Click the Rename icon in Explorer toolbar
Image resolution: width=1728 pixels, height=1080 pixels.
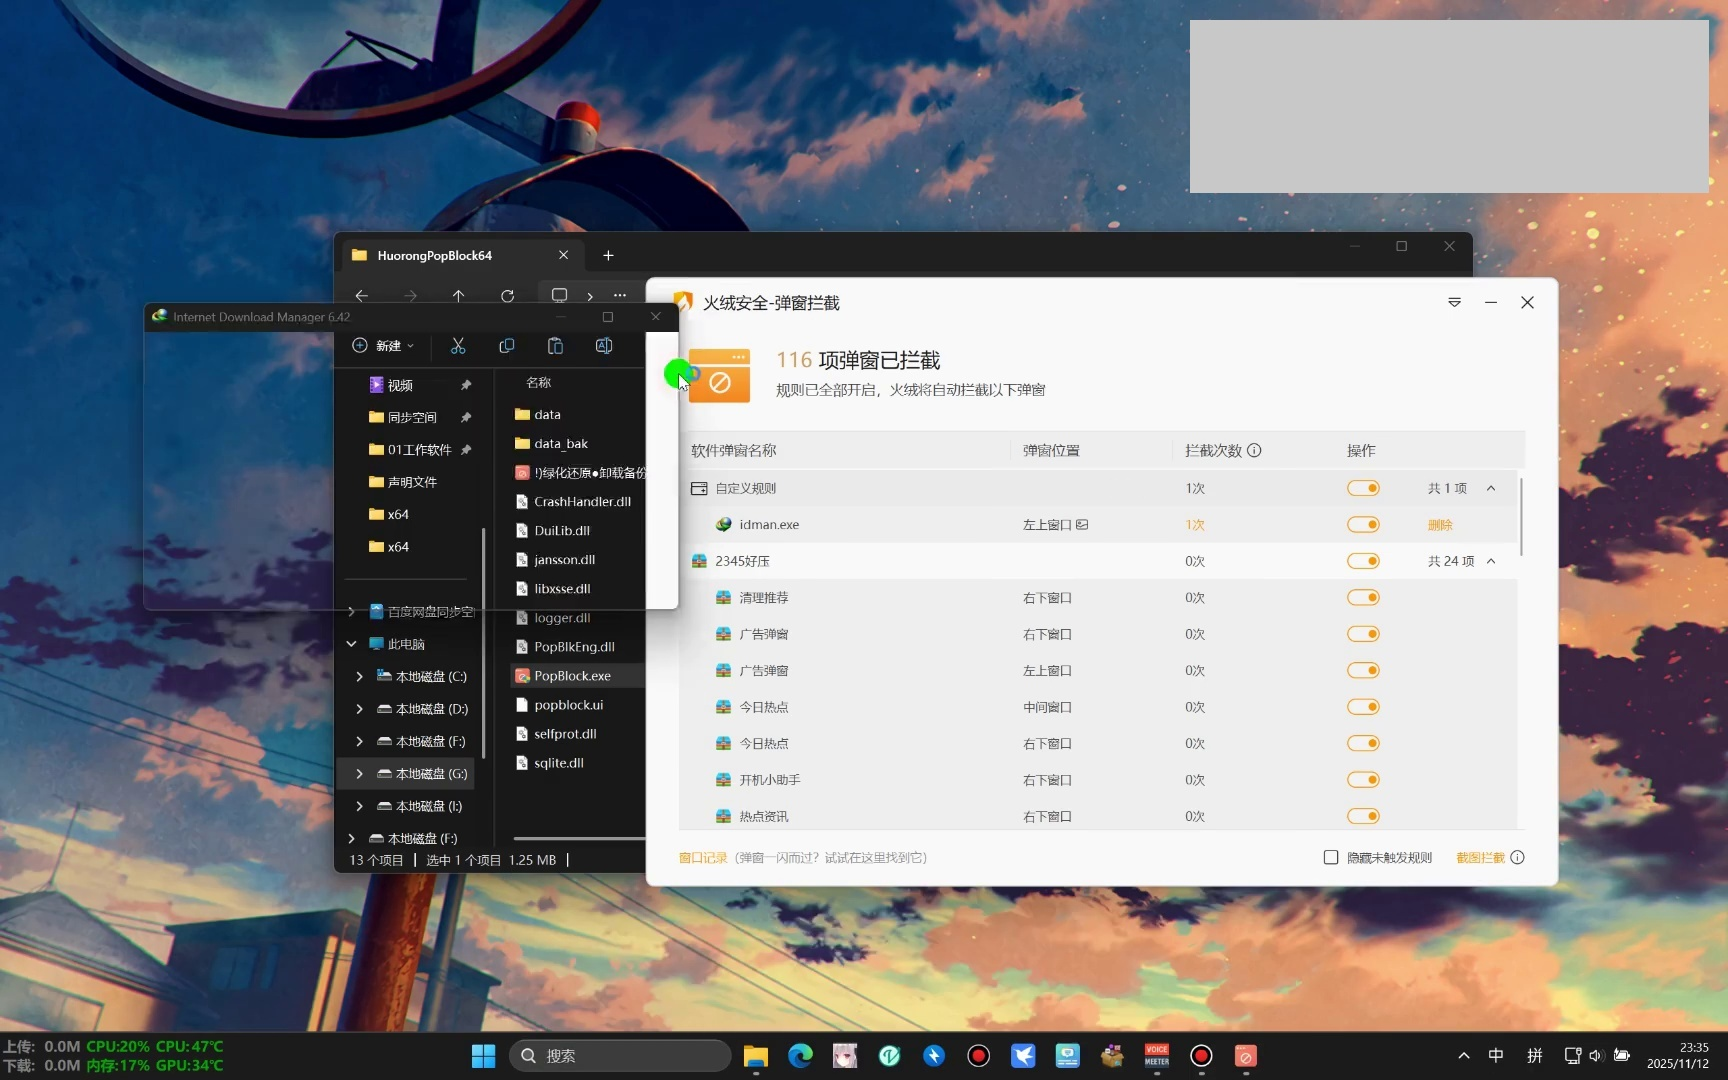coord(604,346)
